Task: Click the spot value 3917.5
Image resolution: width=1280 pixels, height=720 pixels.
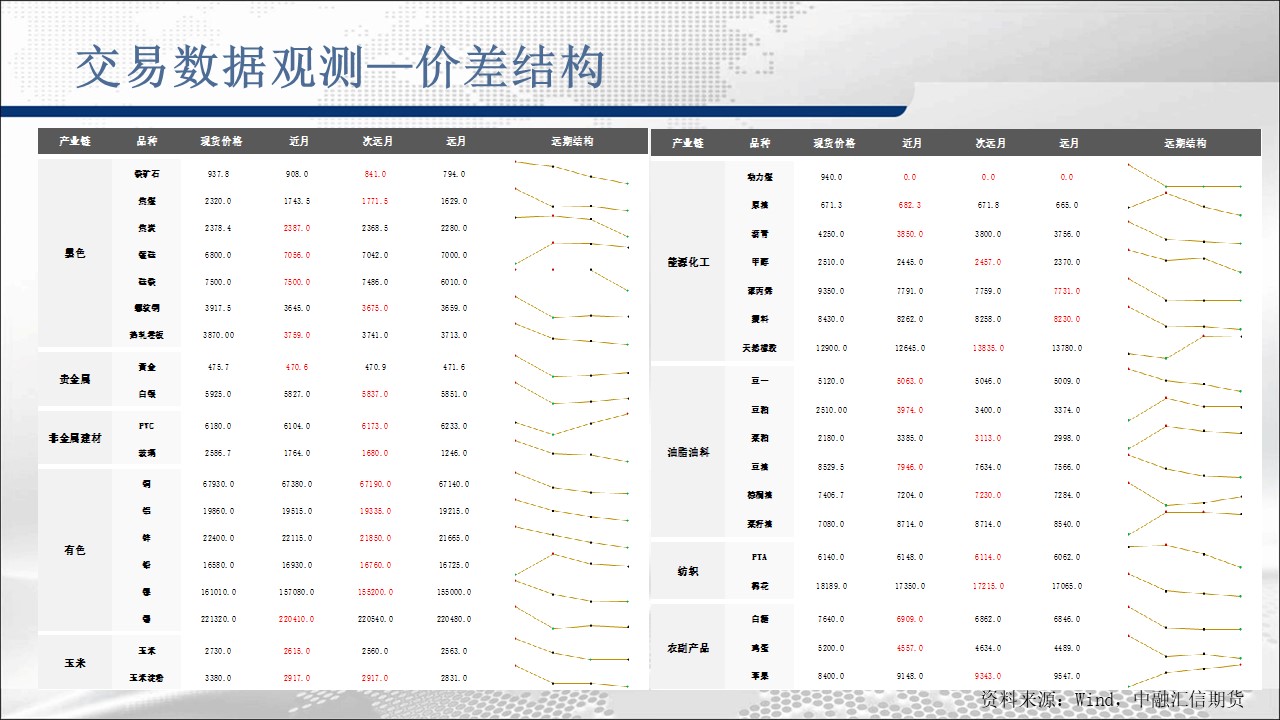Action: [x=218, y=308]
